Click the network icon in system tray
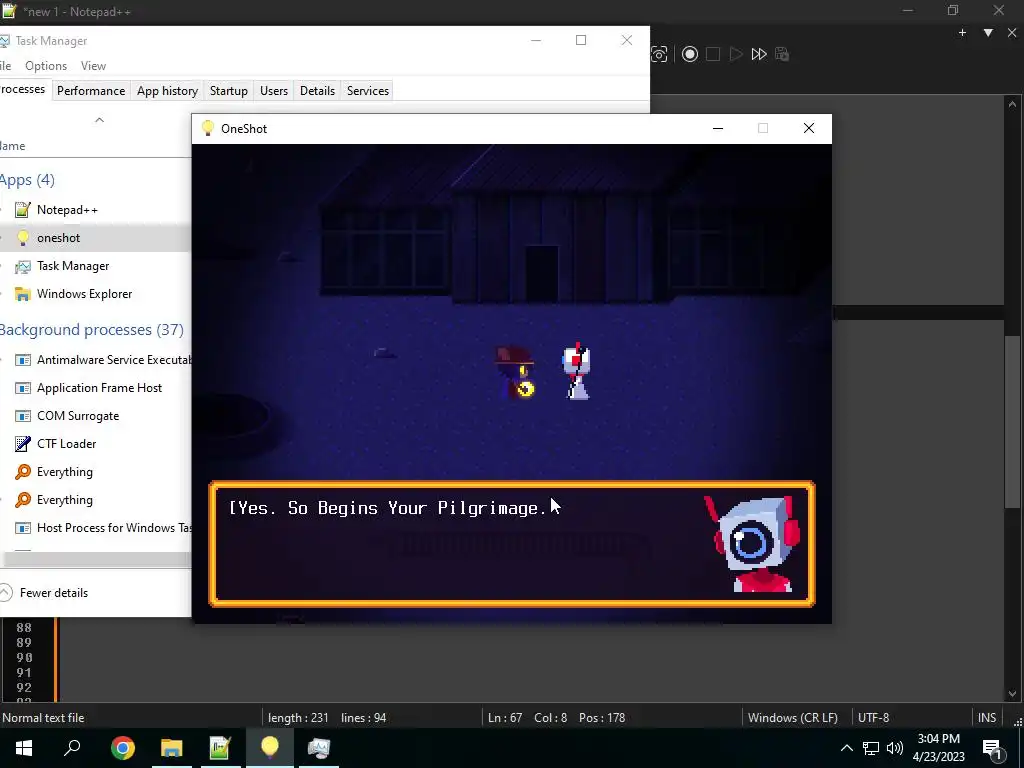The width and height of the screenshot is (1024, 768). (x=871, y=748)
